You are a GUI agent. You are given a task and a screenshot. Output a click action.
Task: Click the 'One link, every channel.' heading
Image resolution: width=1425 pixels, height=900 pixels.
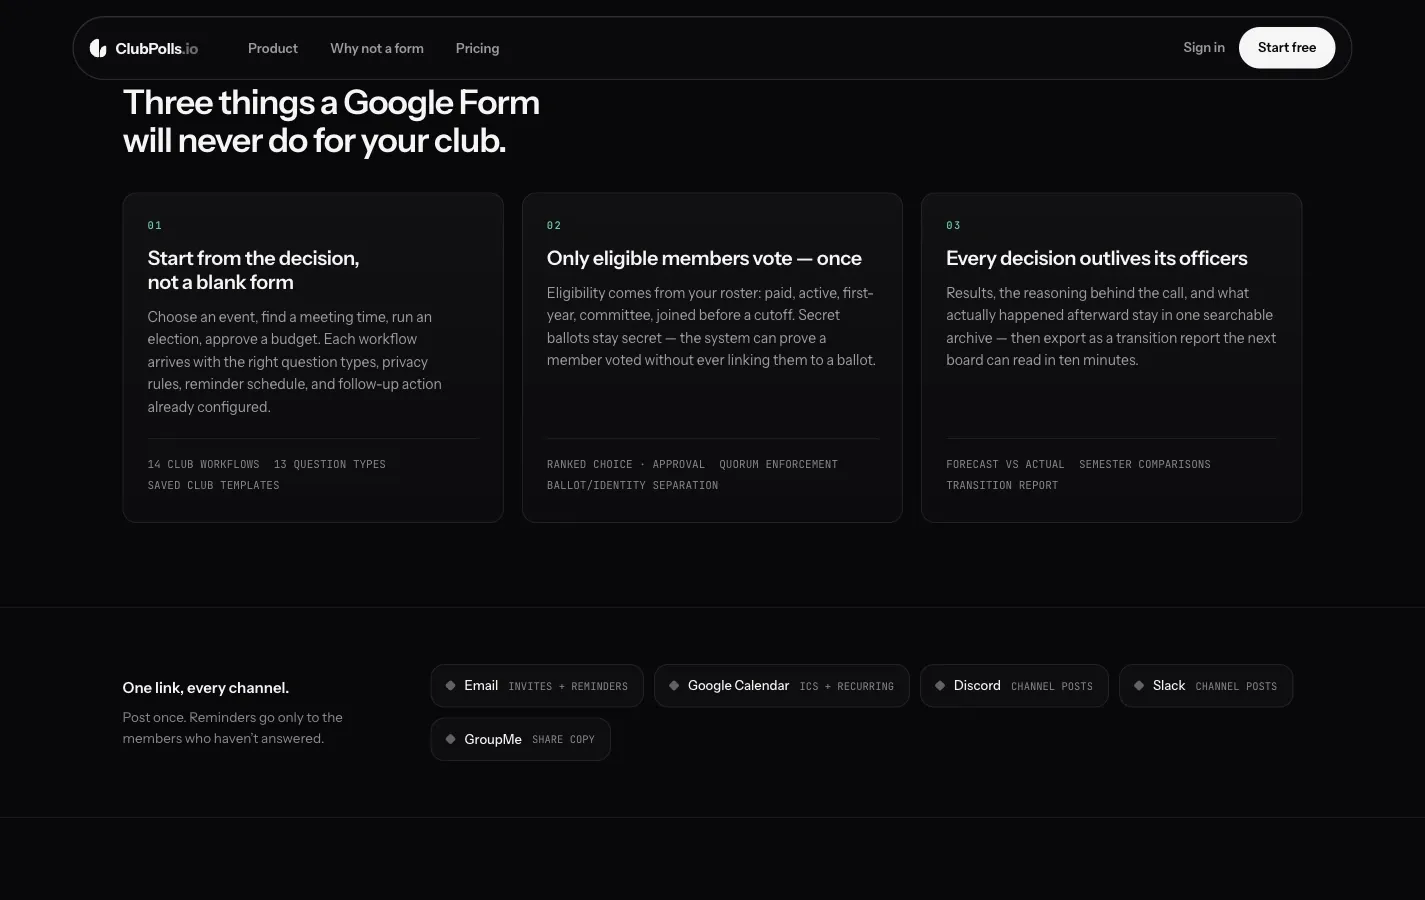click(x=206, y=688)
